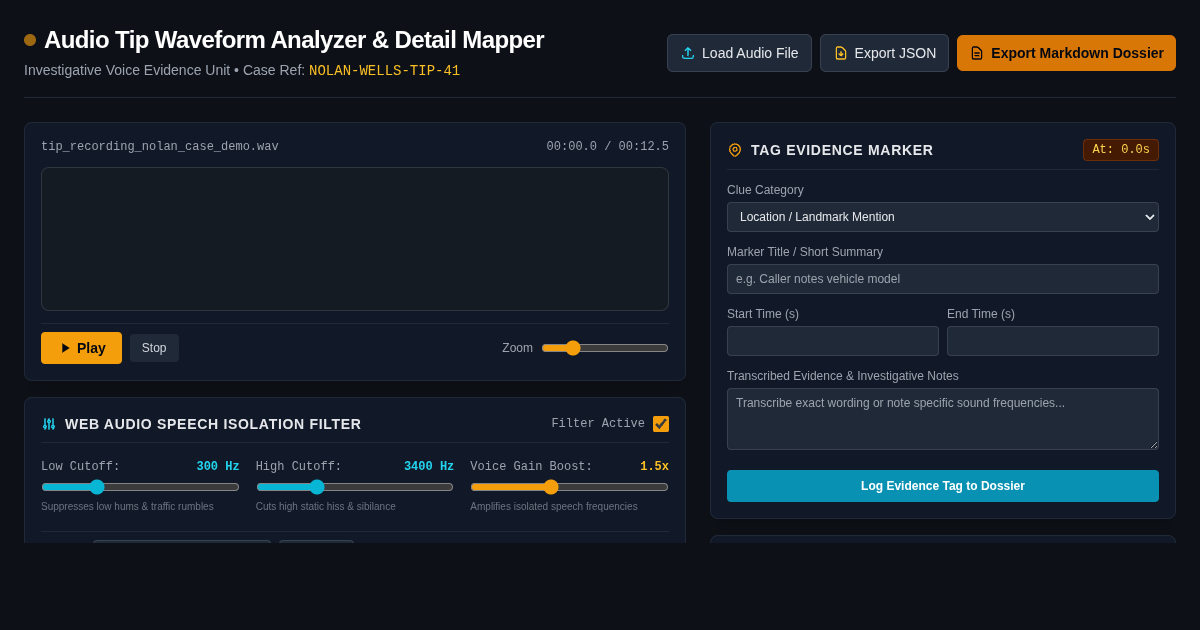Click the file icon in Export JSON
1200x630 pixels.
[841, 53]
